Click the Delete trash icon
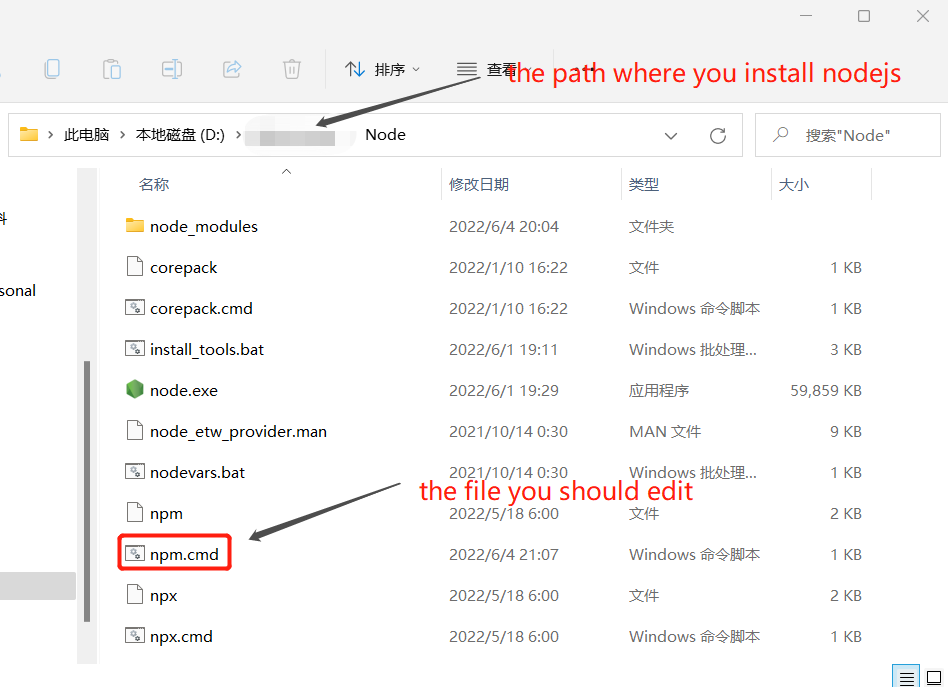Viewport: 948px width, 687px height. (291, 69)
